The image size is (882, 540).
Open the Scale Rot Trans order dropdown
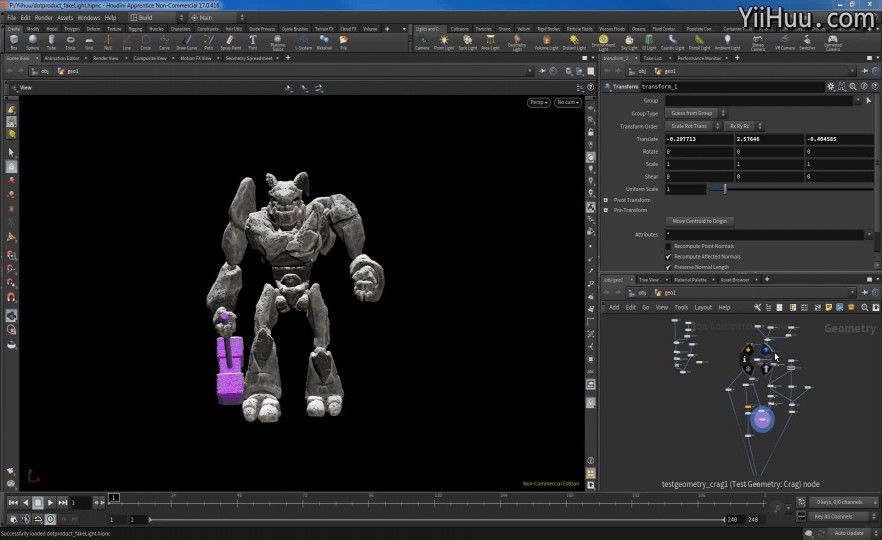pos(692,126)
